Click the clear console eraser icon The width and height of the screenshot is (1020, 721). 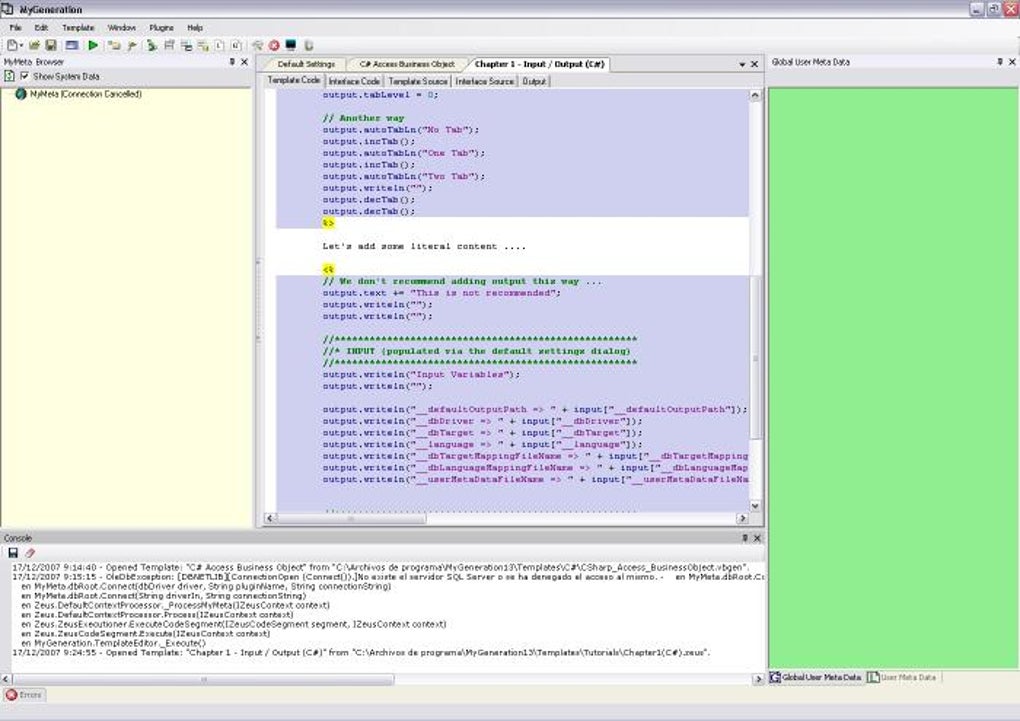[29, 552]
